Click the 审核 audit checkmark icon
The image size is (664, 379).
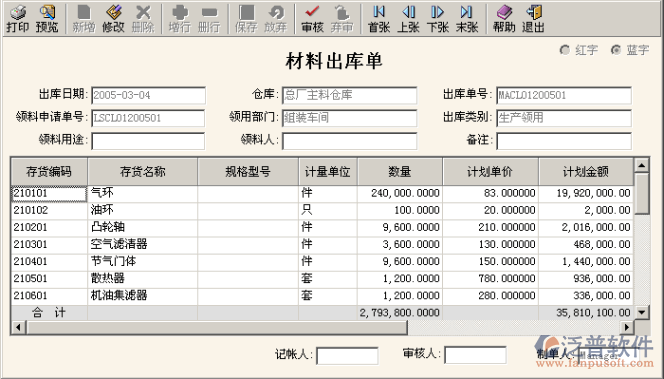coord(312,19)
